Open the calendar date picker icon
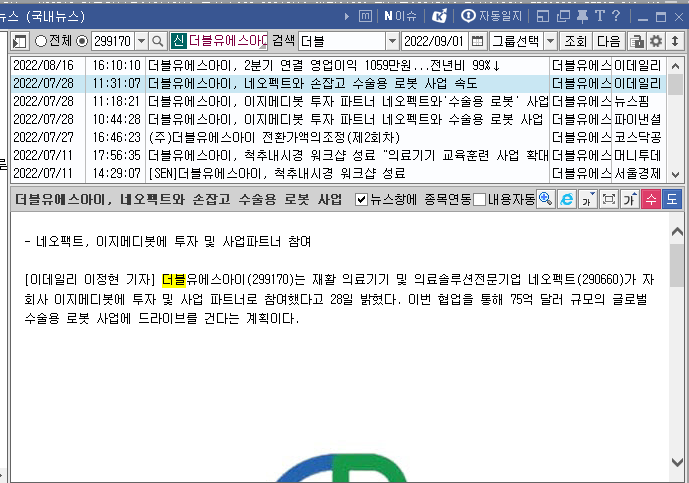 [477, 41]
